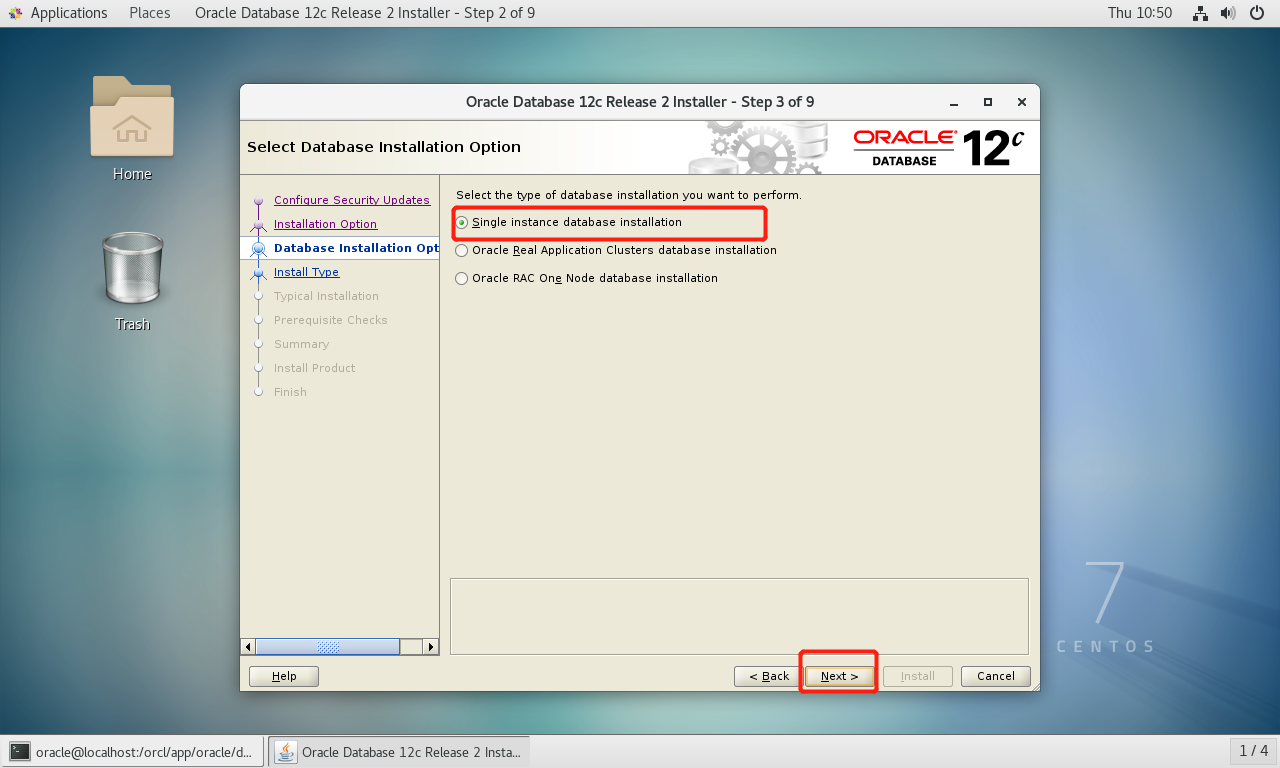Select Oracle RAC One Node installation
The width and height of the screenshot is (1280, 768).
586,278
